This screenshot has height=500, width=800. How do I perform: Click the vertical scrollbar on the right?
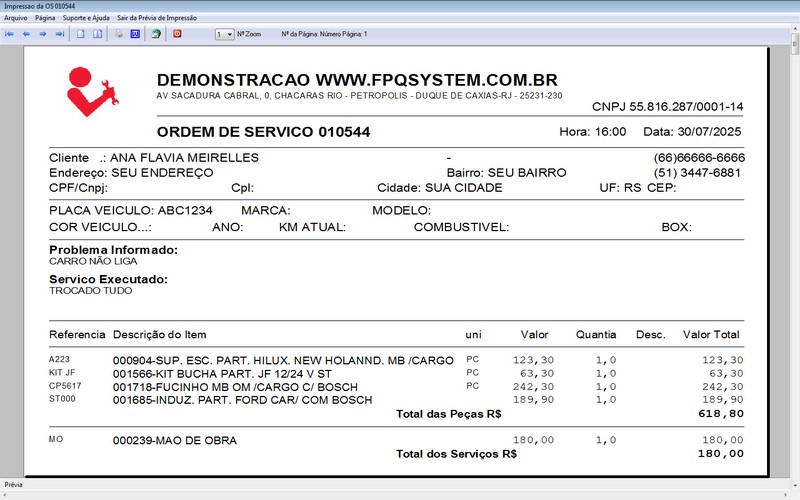(794, 255)
